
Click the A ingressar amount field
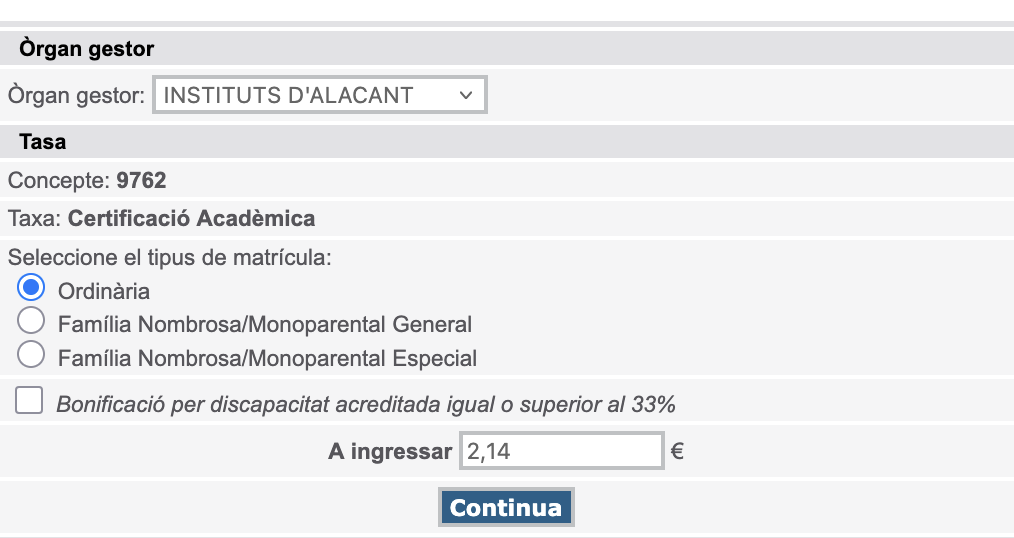point(561,451)
